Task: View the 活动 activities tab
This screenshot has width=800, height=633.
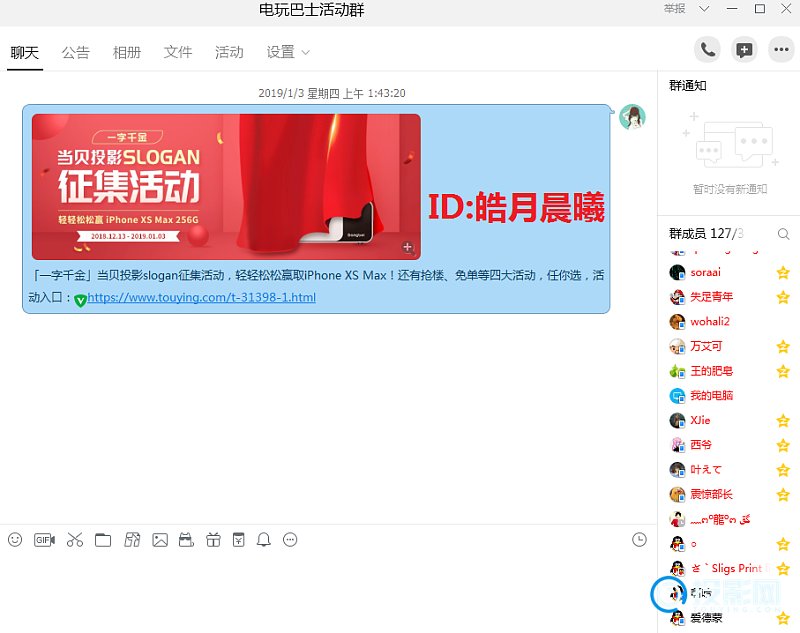Action: 229,52
